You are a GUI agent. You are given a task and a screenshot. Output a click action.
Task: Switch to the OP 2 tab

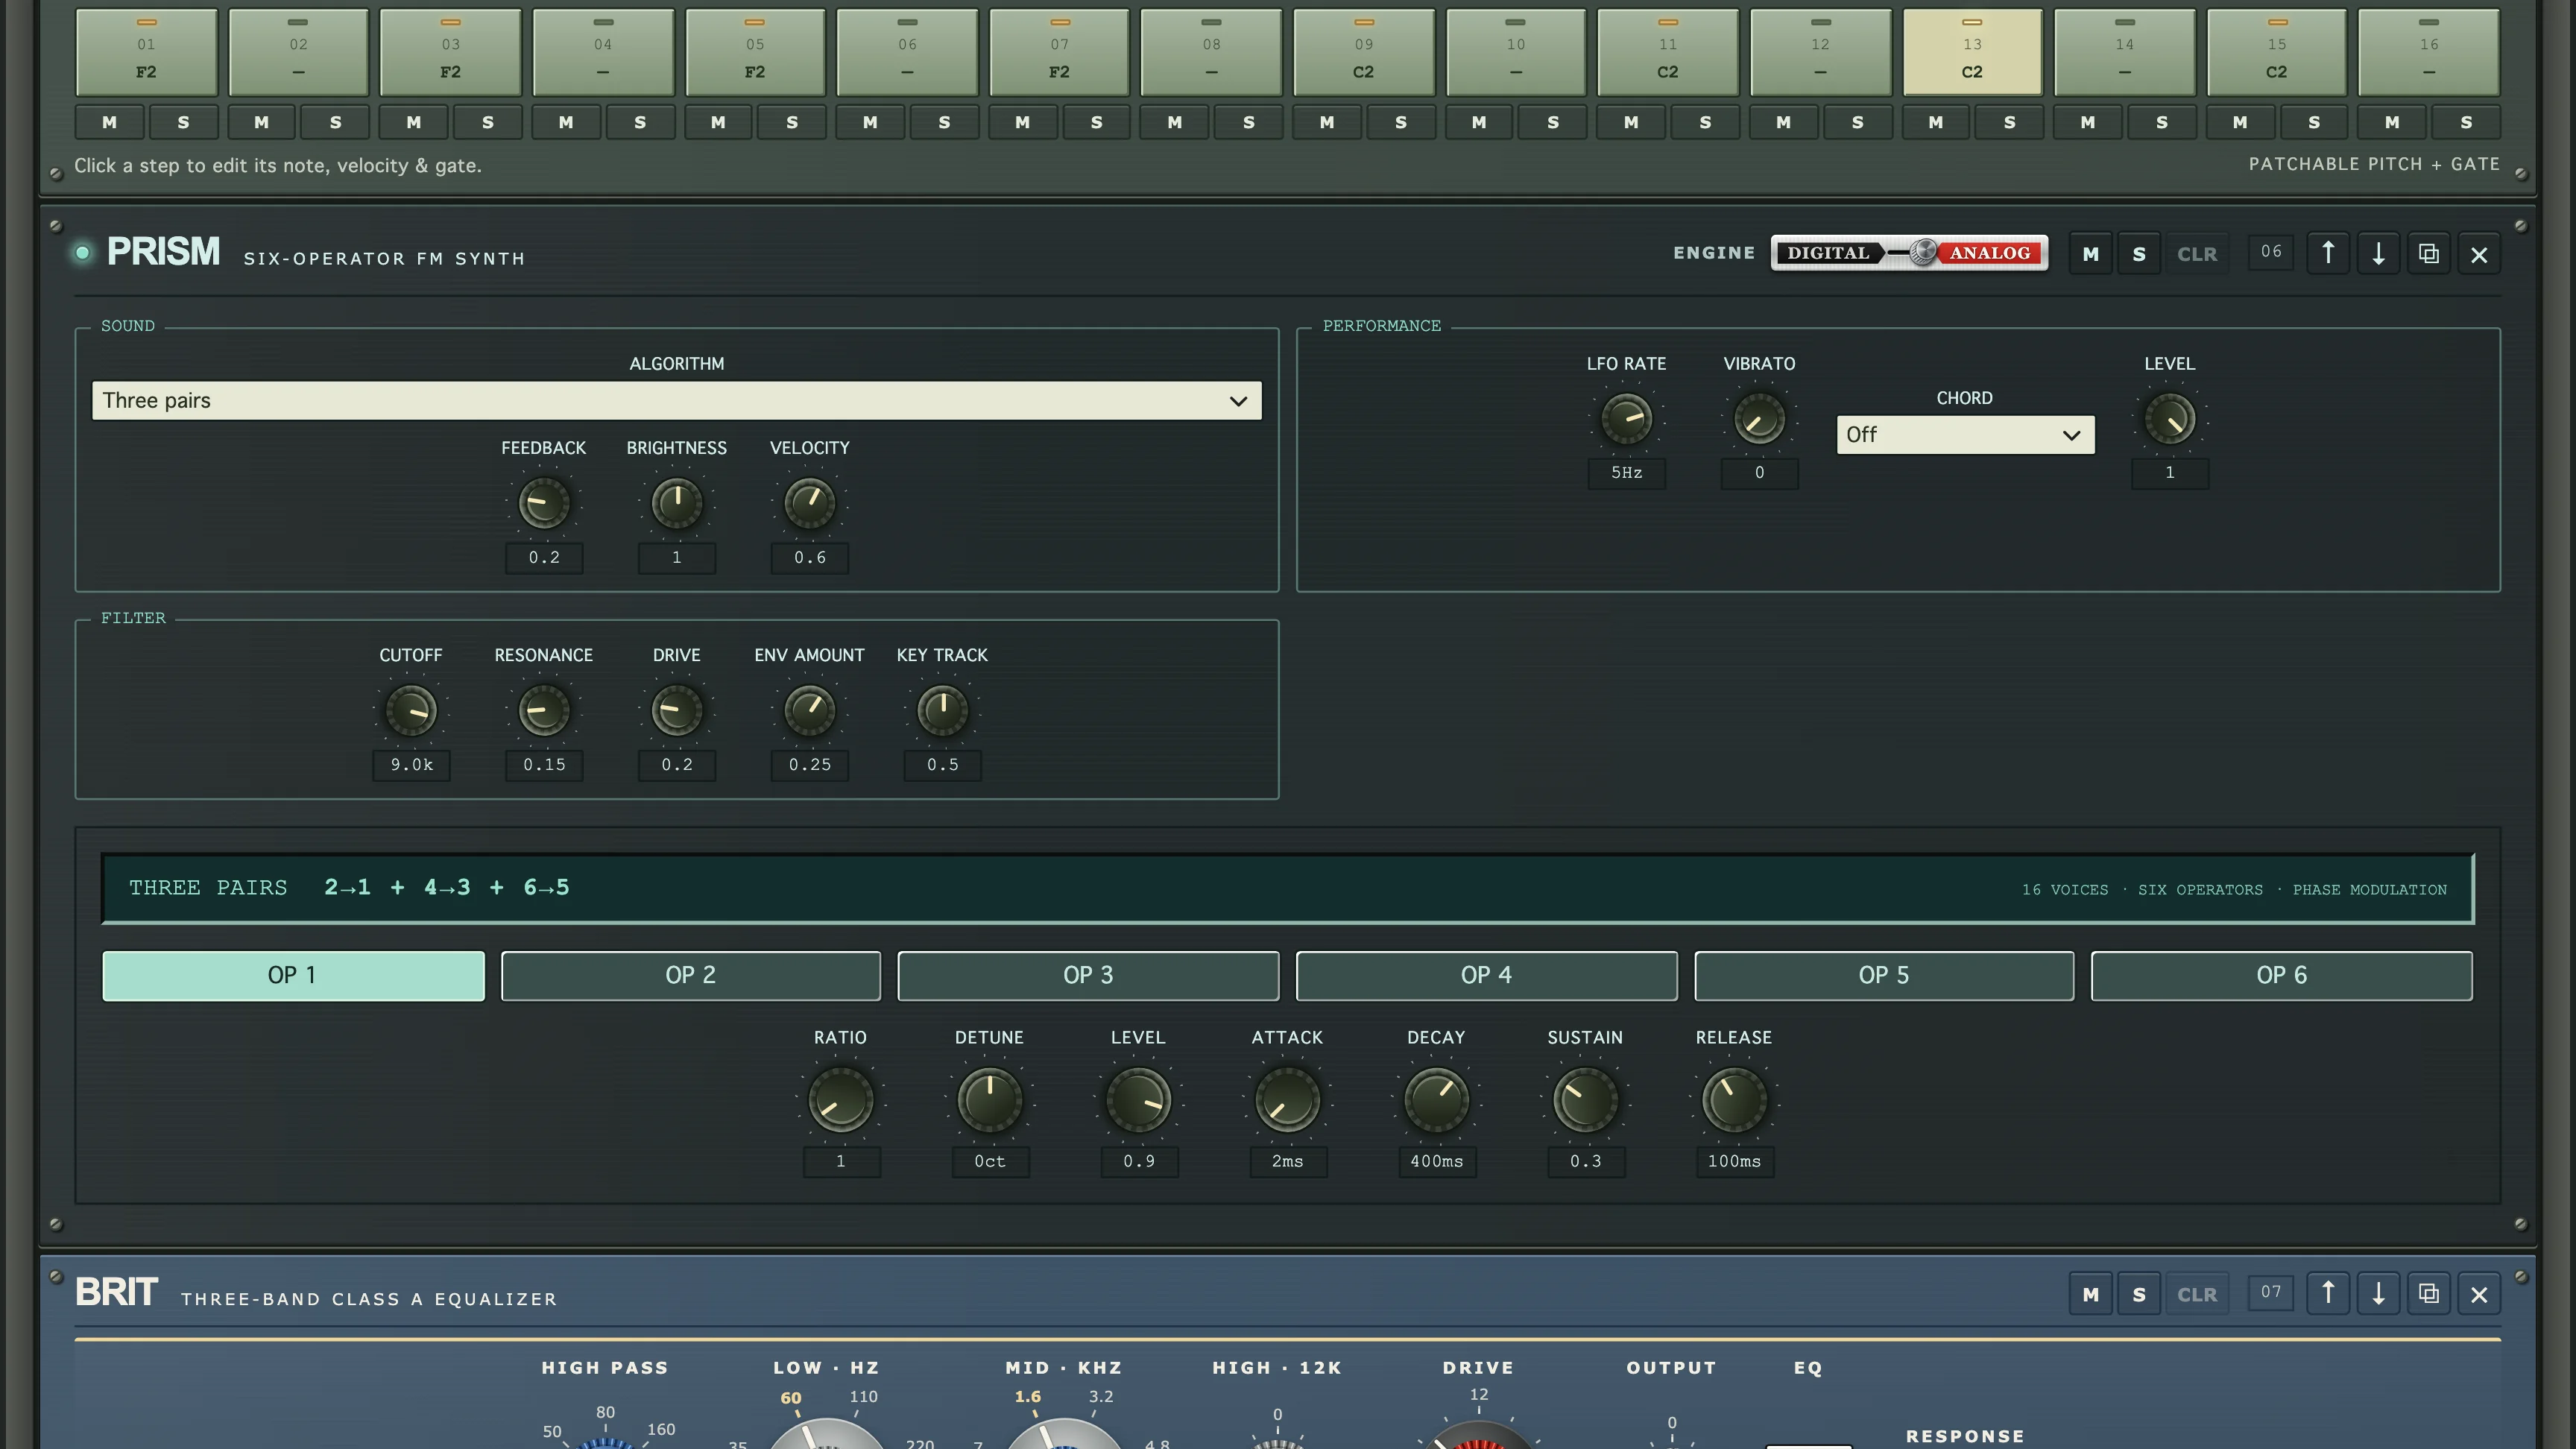tap(690, 975)
